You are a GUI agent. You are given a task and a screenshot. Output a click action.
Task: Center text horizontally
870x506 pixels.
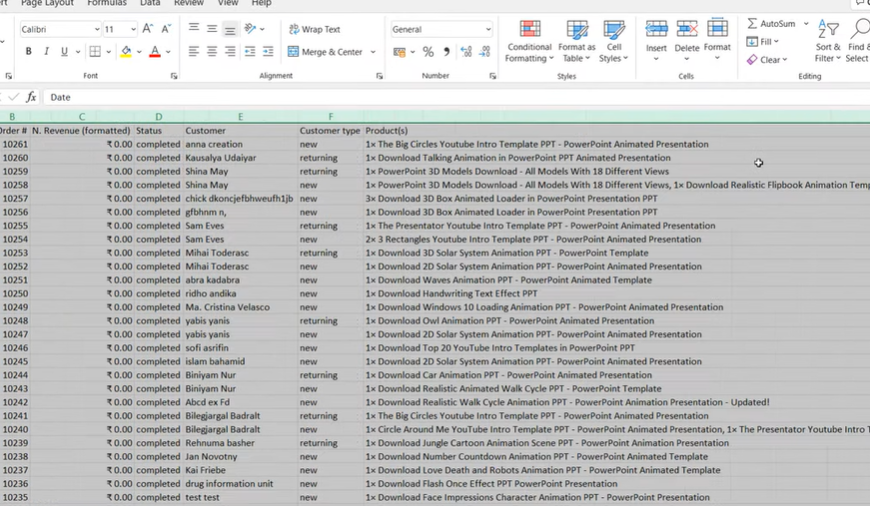point(212,52)
